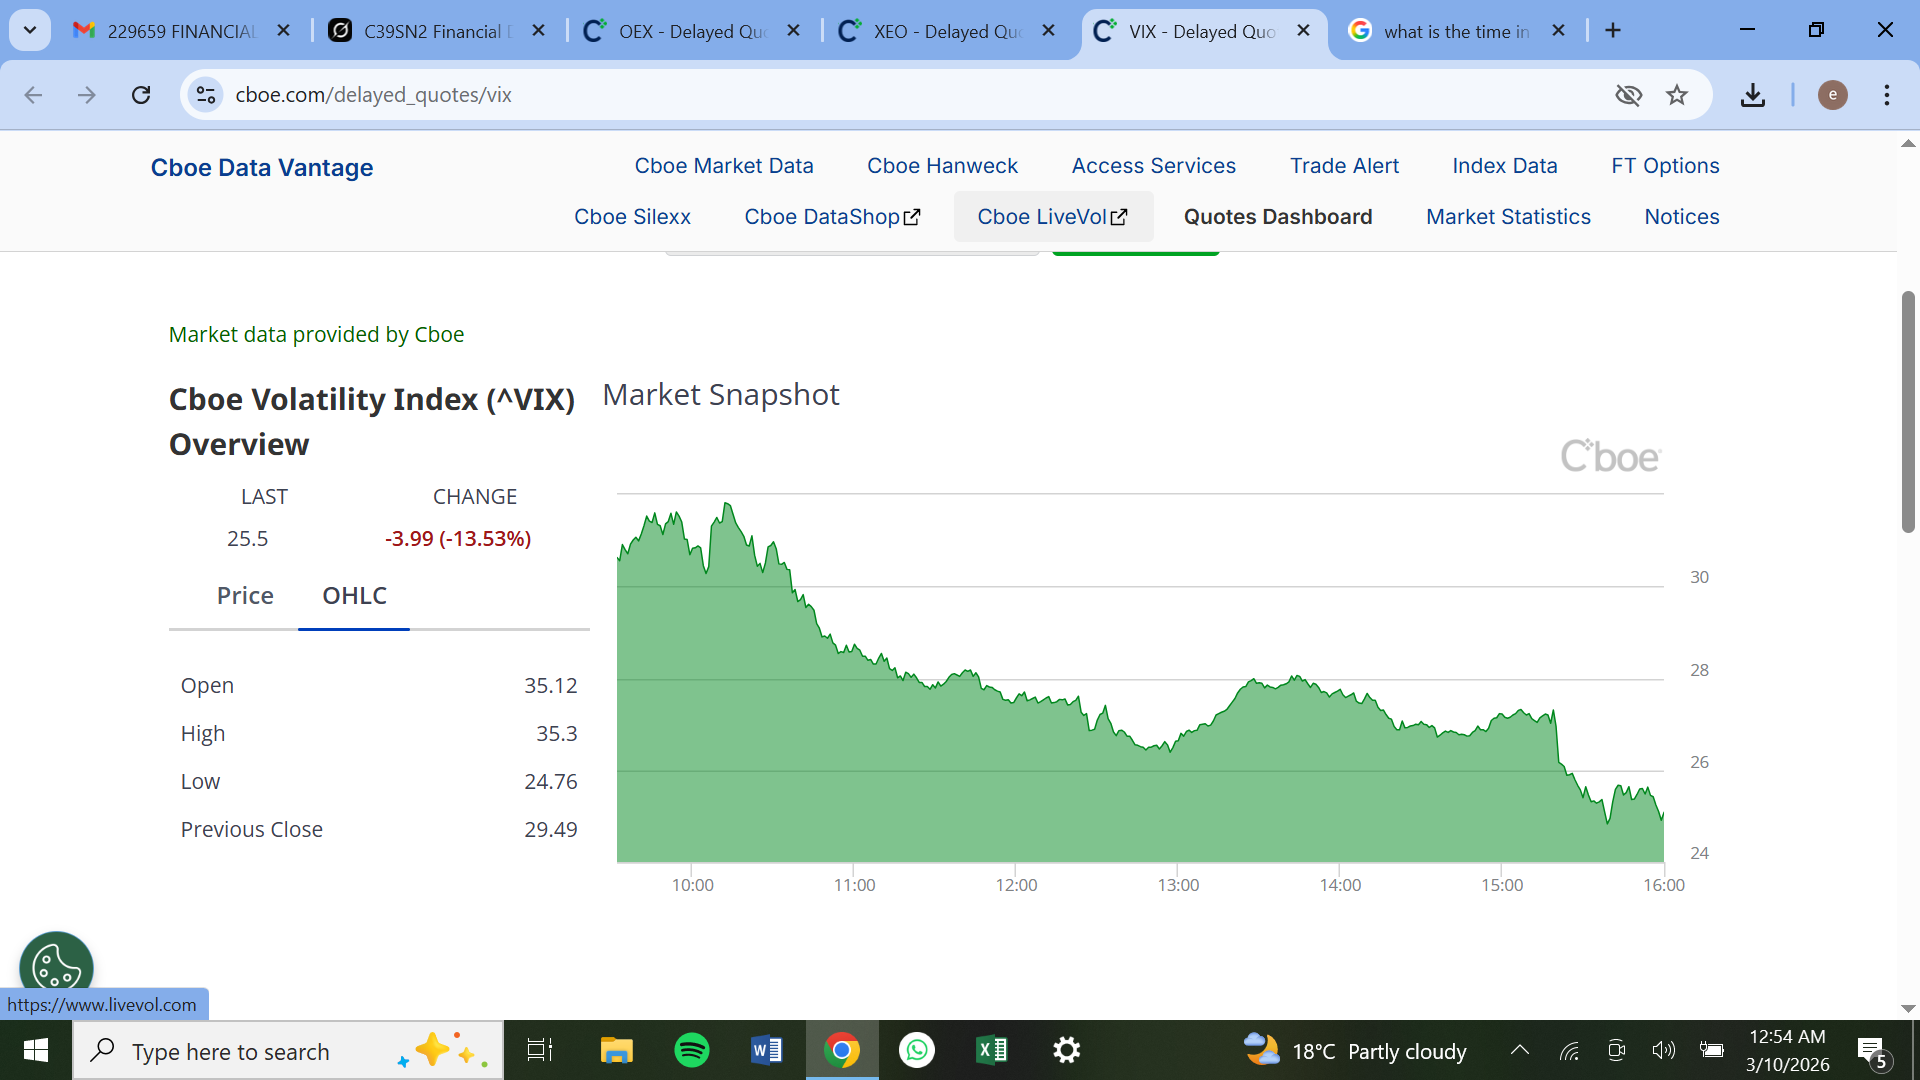Open Microsoft Excel from the taskbar
The height and width of the screenshot is (1080, 1920).
click(x=992, y=1050)
